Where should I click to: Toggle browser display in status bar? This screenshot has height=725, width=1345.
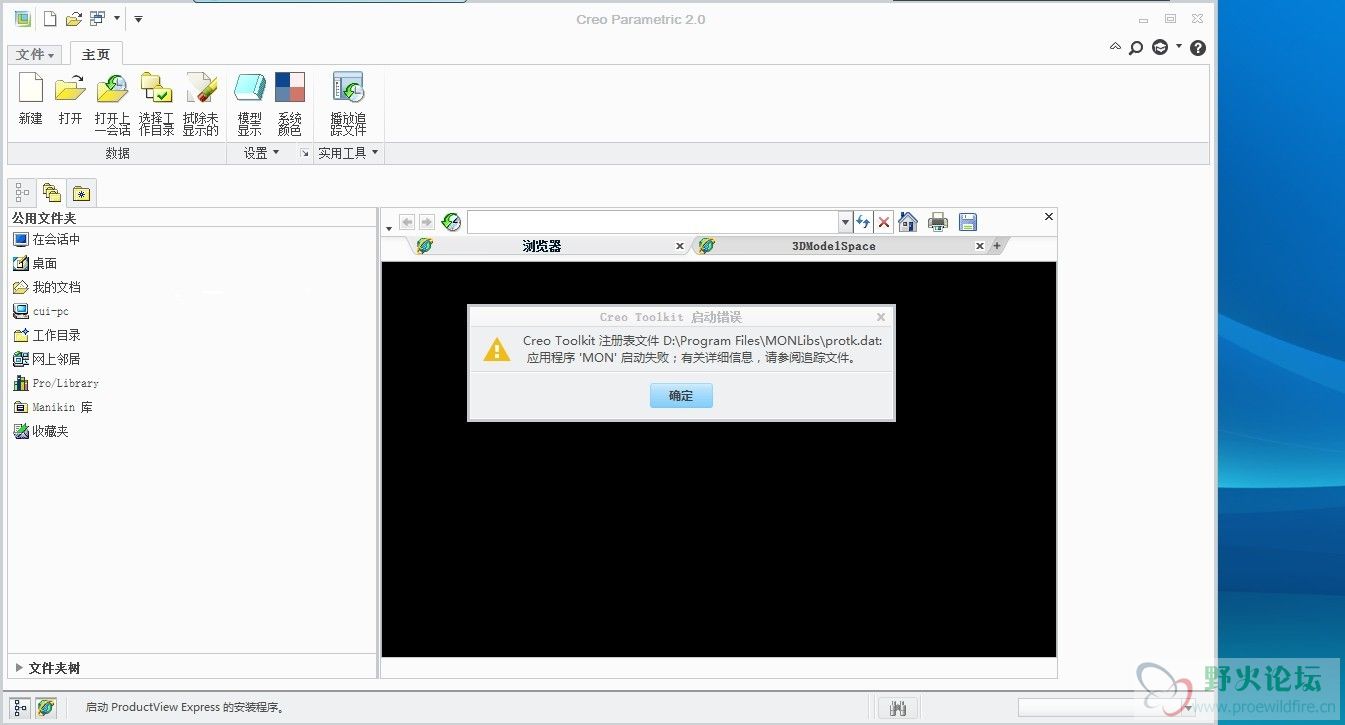click(x=46, y=707)
